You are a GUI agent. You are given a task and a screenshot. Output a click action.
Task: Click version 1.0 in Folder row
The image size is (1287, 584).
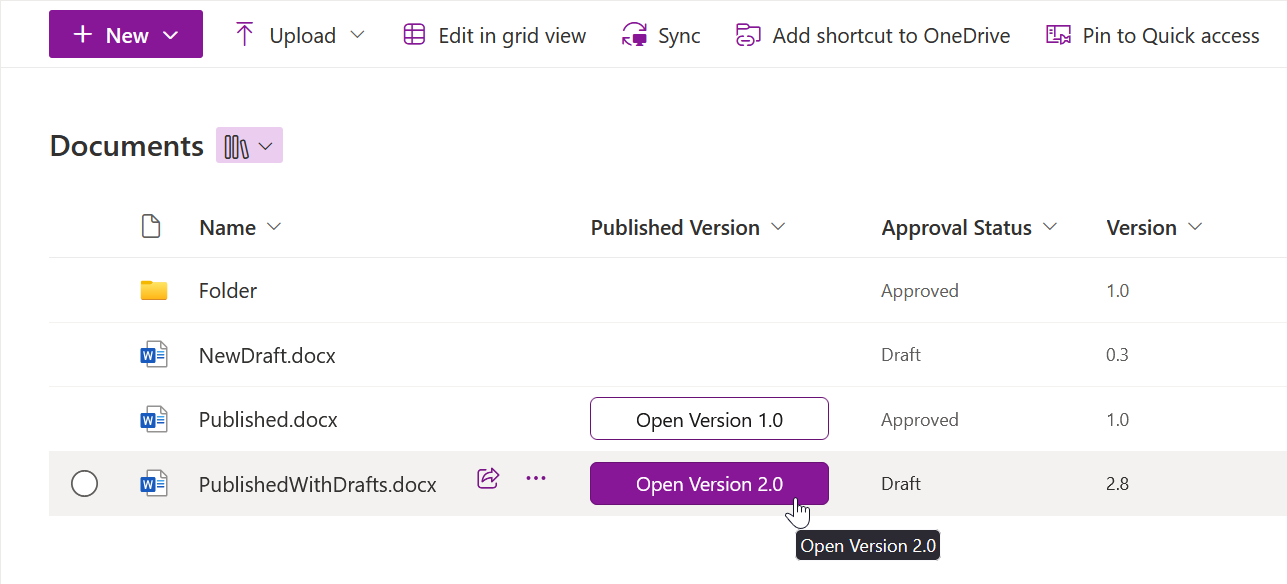(x=1118, y=291)
